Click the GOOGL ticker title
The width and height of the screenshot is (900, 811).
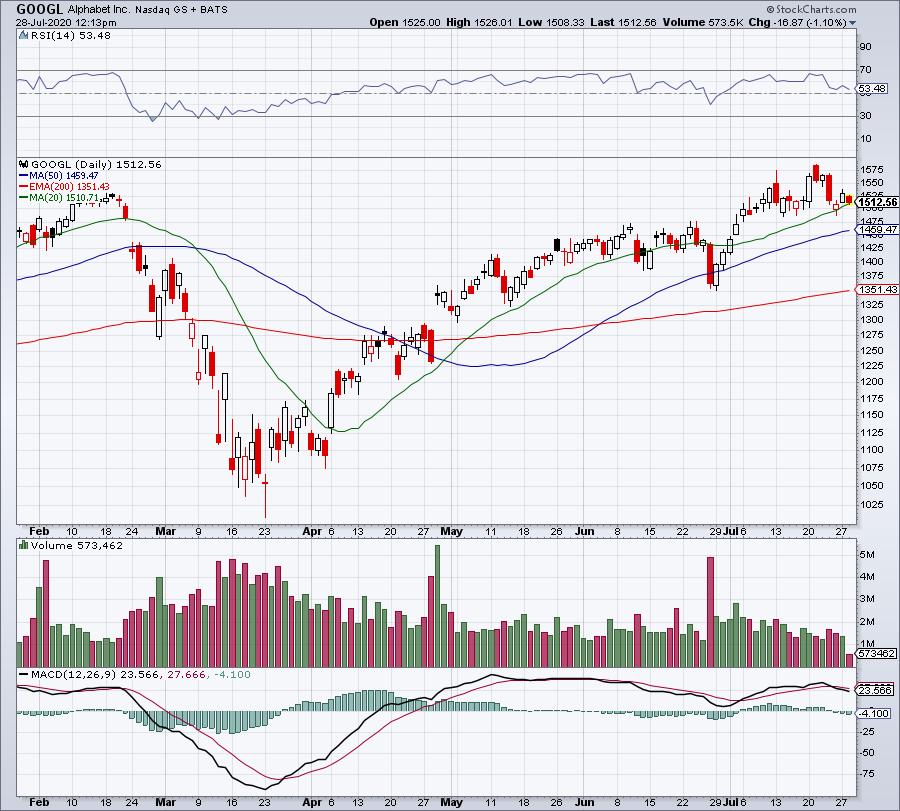click(40, 9)
